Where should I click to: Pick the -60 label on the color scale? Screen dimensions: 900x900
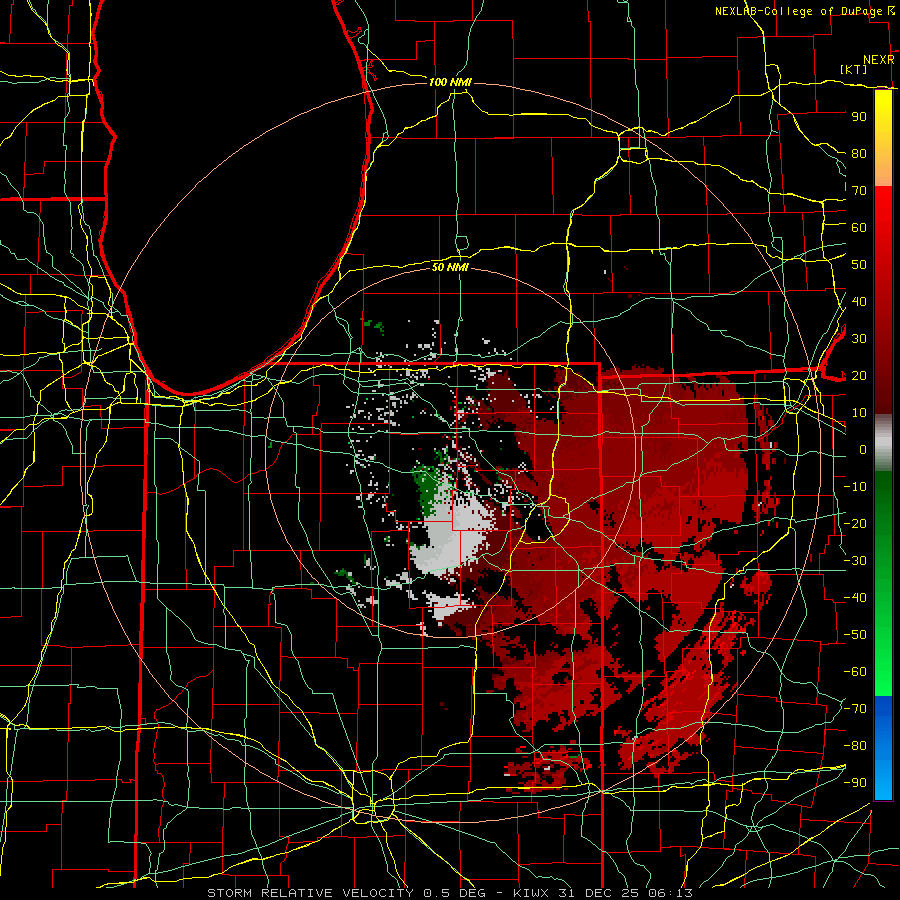855,672
